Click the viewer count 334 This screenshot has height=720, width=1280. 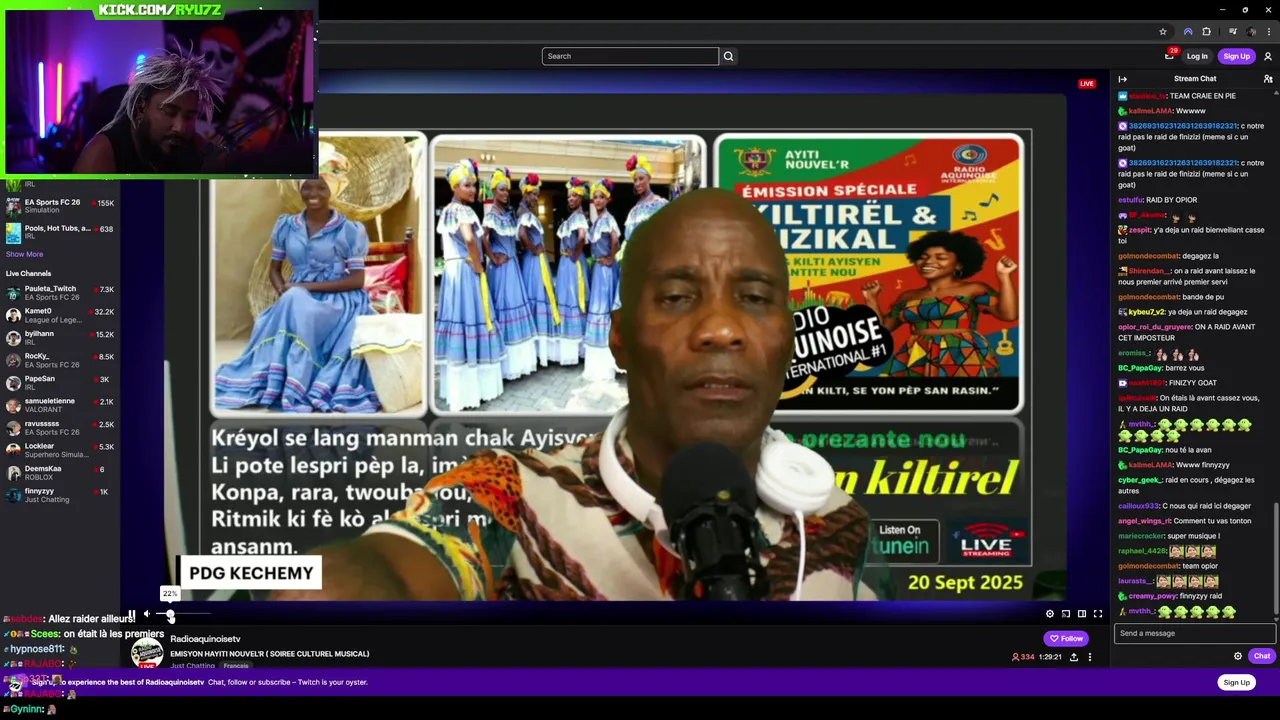1023,657
